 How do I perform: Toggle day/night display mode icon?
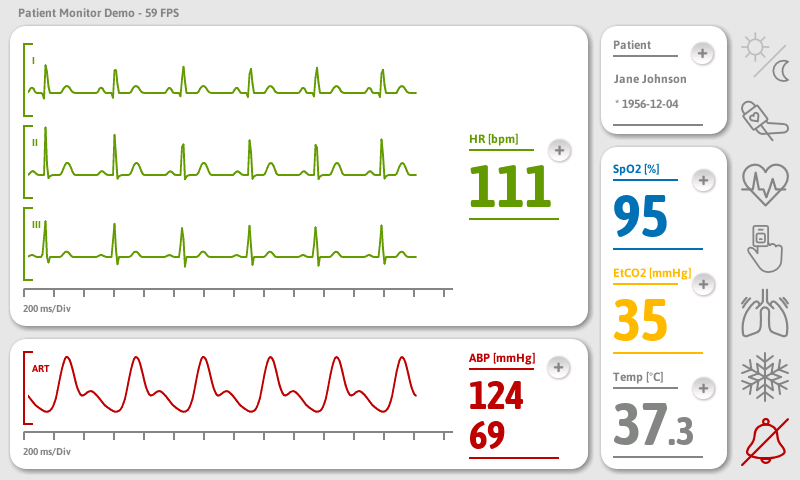pos(764,56)
